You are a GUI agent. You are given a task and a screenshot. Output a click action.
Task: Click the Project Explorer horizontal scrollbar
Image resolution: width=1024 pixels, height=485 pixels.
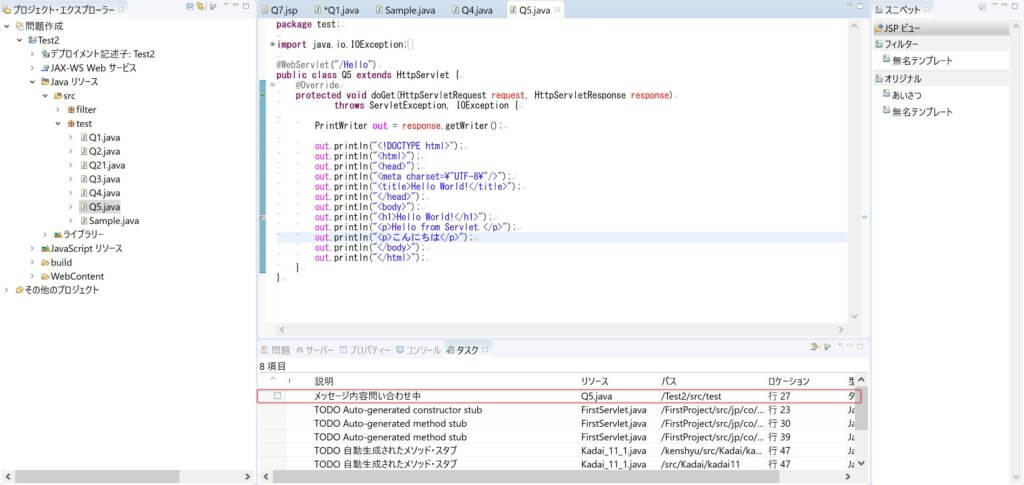point(97,477)
